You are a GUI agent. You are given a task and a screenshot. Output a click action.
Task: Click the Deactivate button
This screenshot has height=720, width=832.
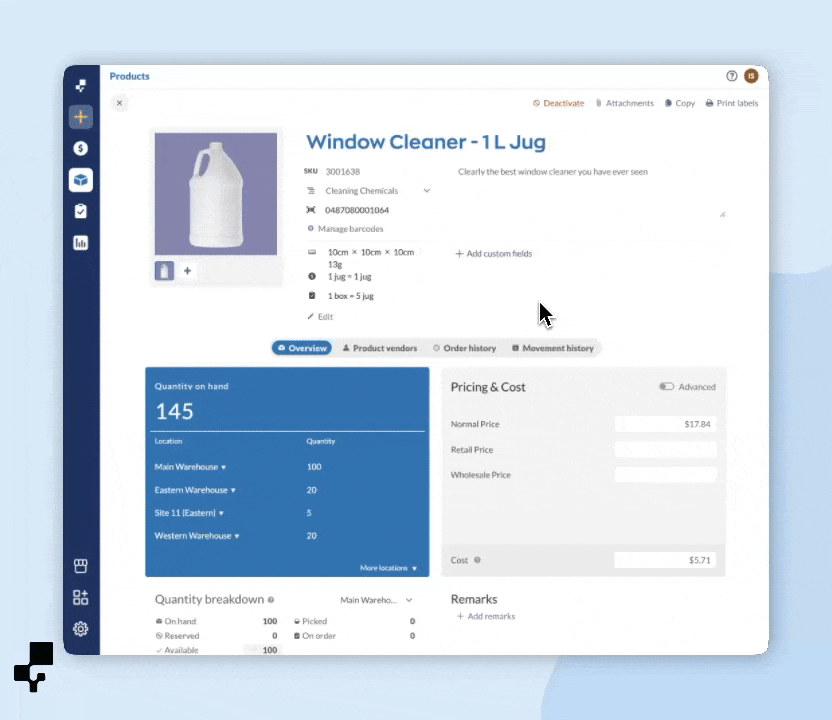pos(558,103)
